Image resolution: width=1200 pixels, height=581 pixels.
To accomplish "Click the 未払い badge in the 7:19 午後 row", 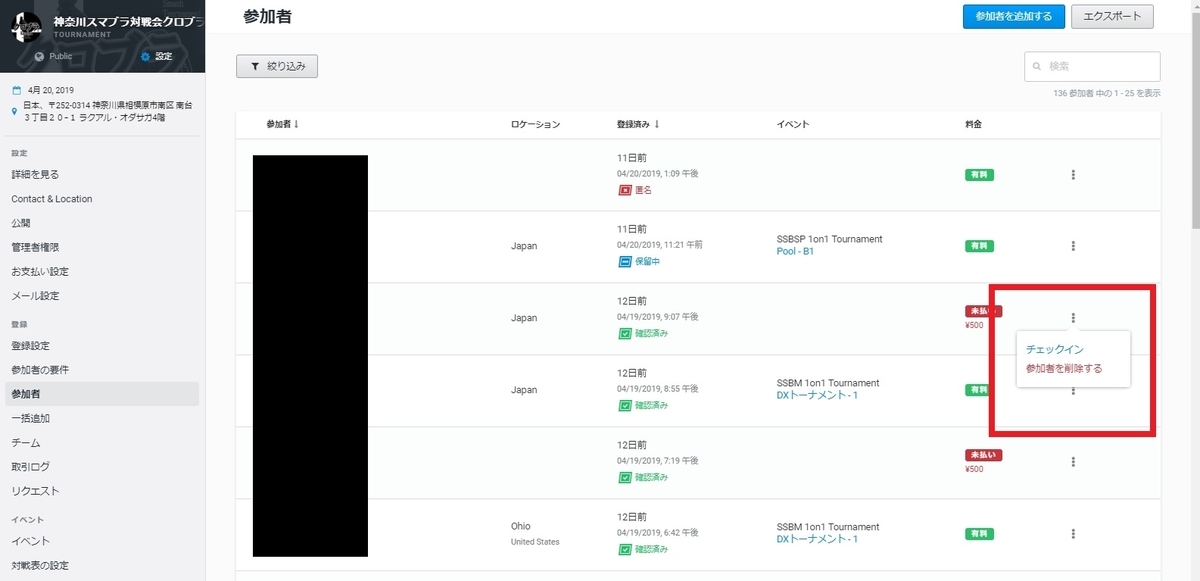I will (x=983, y=455).
